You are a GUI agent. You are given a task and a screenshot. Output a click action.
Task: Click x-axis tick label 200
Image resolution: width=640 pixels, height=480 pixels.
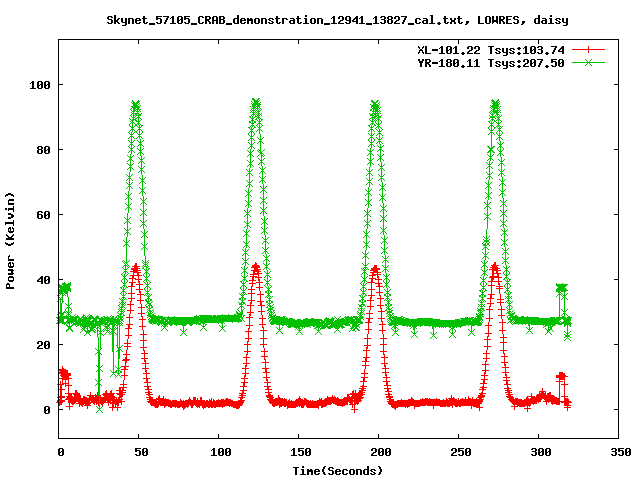tap(381, 452)
